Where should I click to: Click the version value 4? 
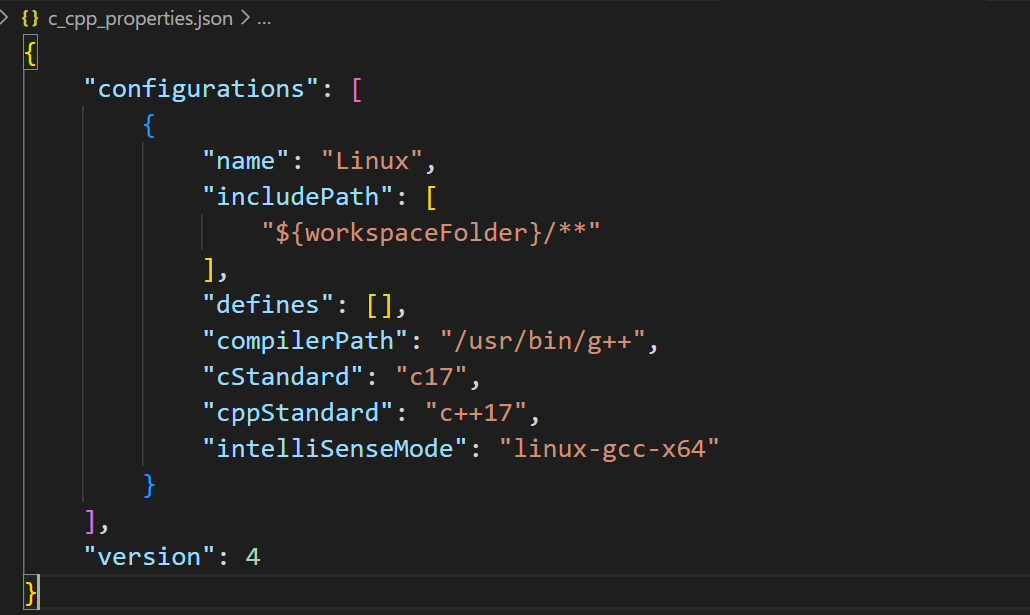[253, 557]
